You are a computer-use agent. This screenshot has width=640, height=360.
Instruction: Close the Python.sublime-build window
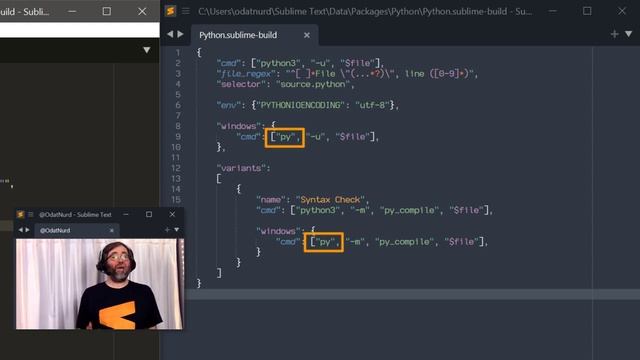click(622, 11)
